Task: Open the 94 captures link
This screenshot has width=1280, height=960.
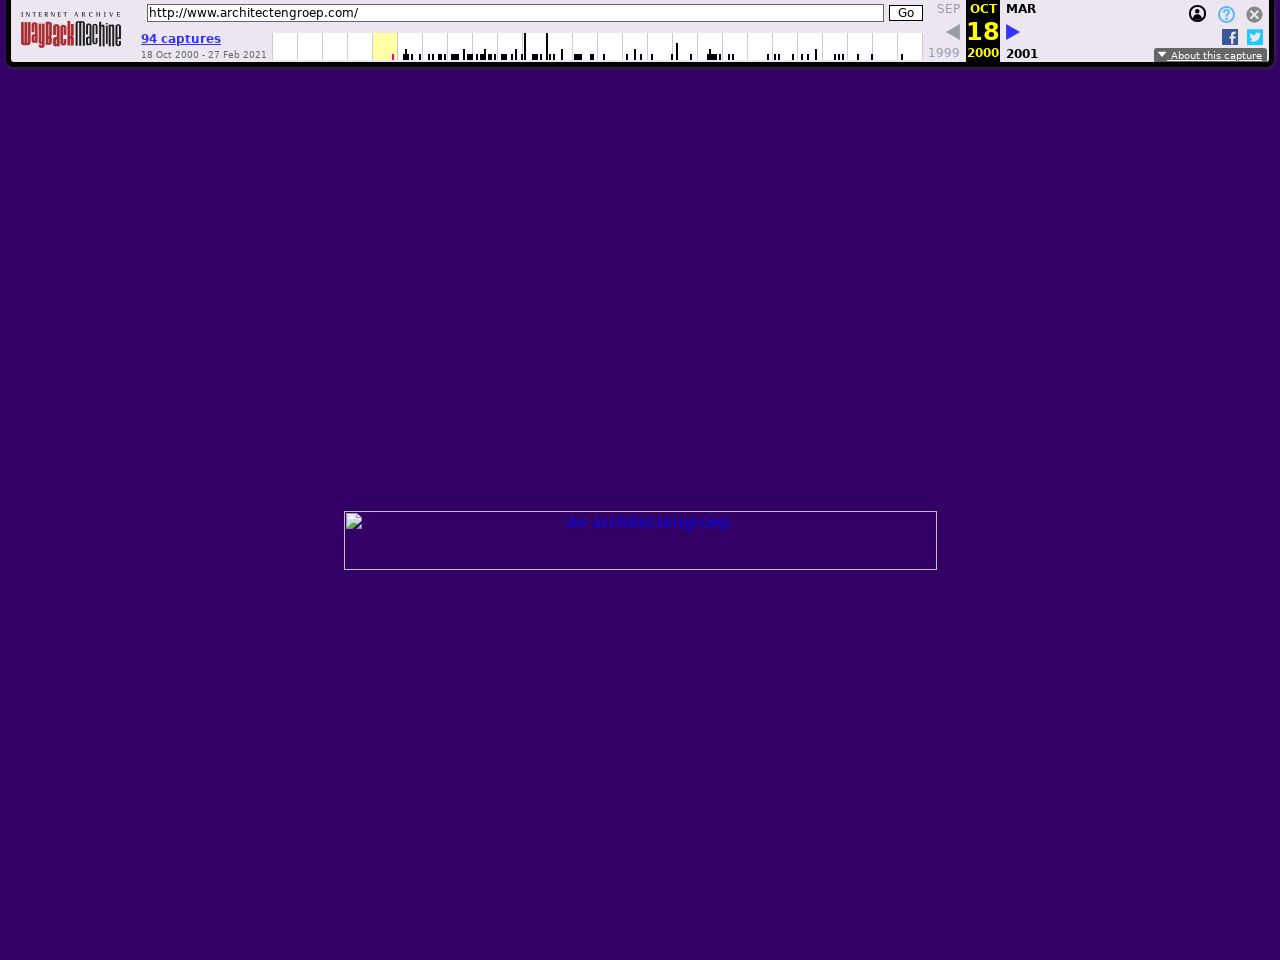Action: (181, 39)
